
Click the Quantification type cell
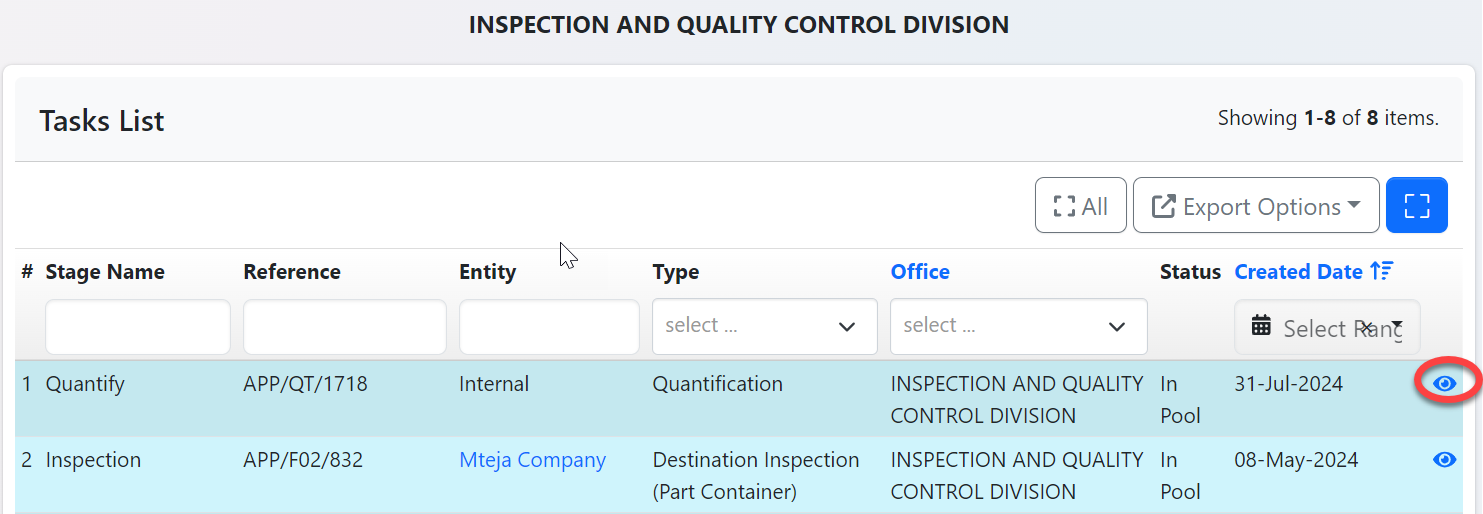(x=717, y=384)
